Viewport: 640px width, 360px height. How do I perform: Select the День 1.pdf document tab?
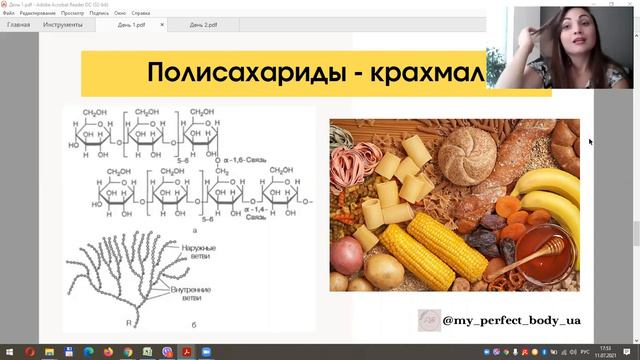coord(131,25)
